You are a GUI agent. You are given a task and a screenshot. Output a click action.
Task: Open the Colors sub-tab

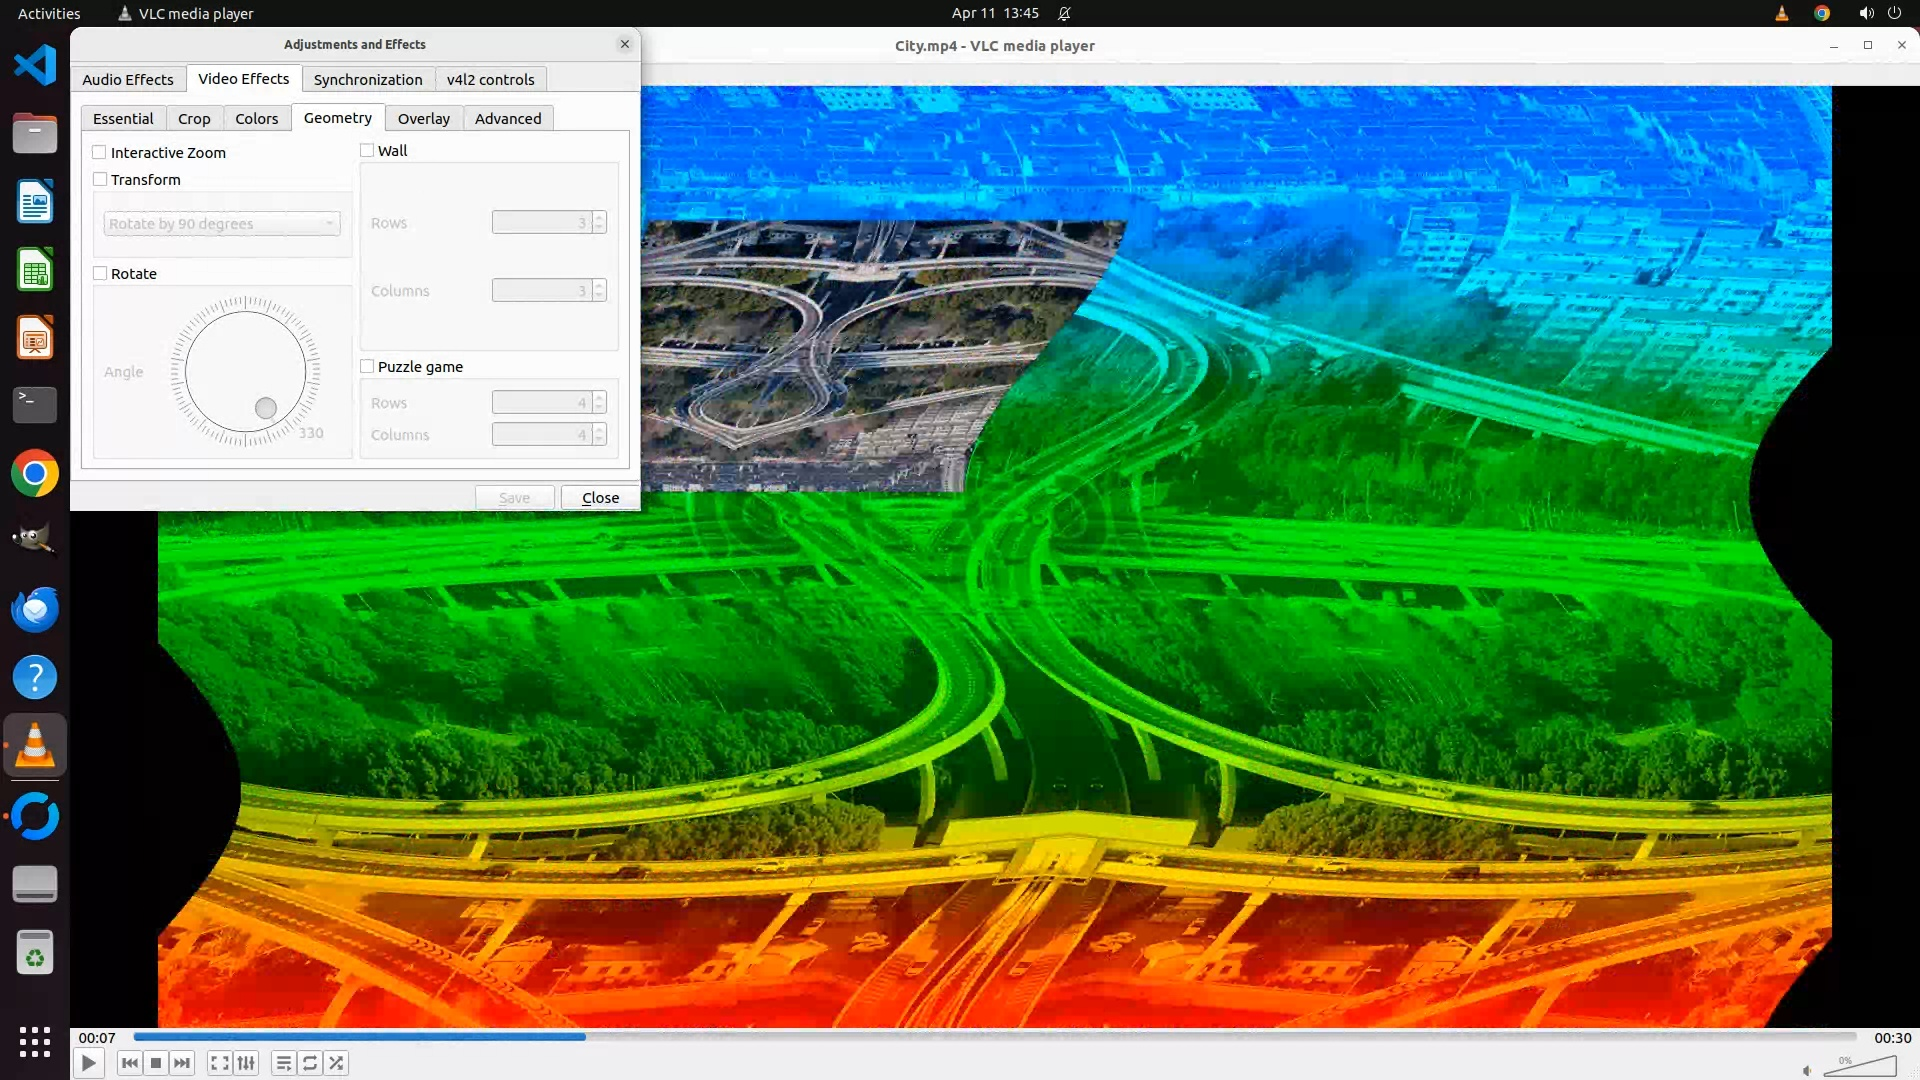pos(256,118)
